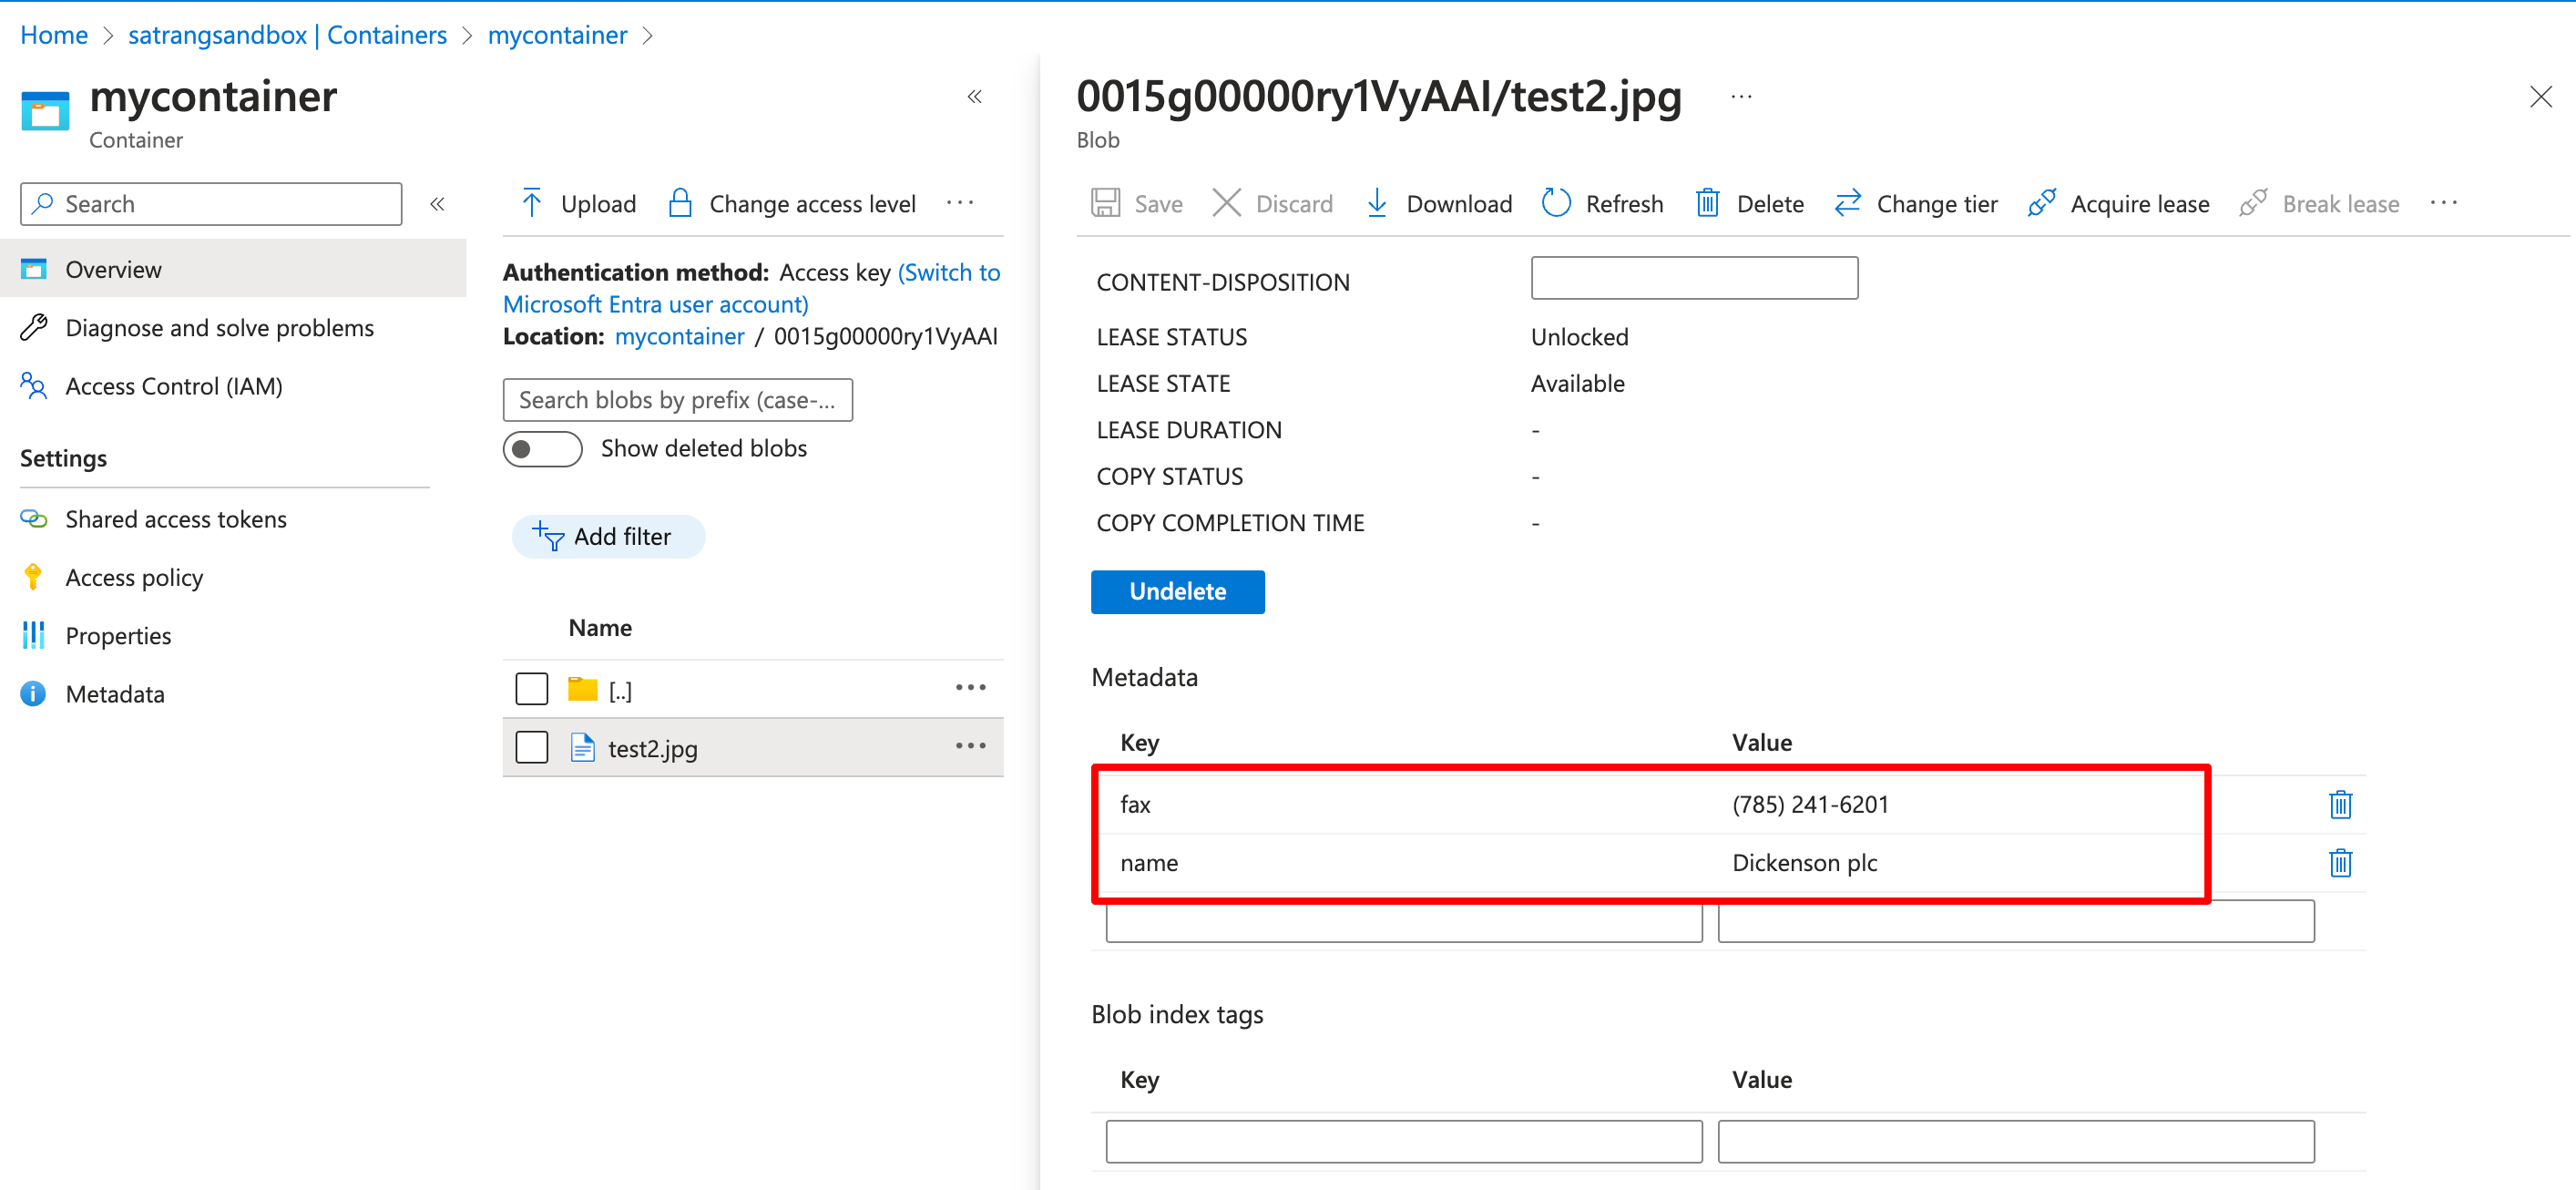Click the Upload arrow icon

pyautogui.click(x=532, y=203)
